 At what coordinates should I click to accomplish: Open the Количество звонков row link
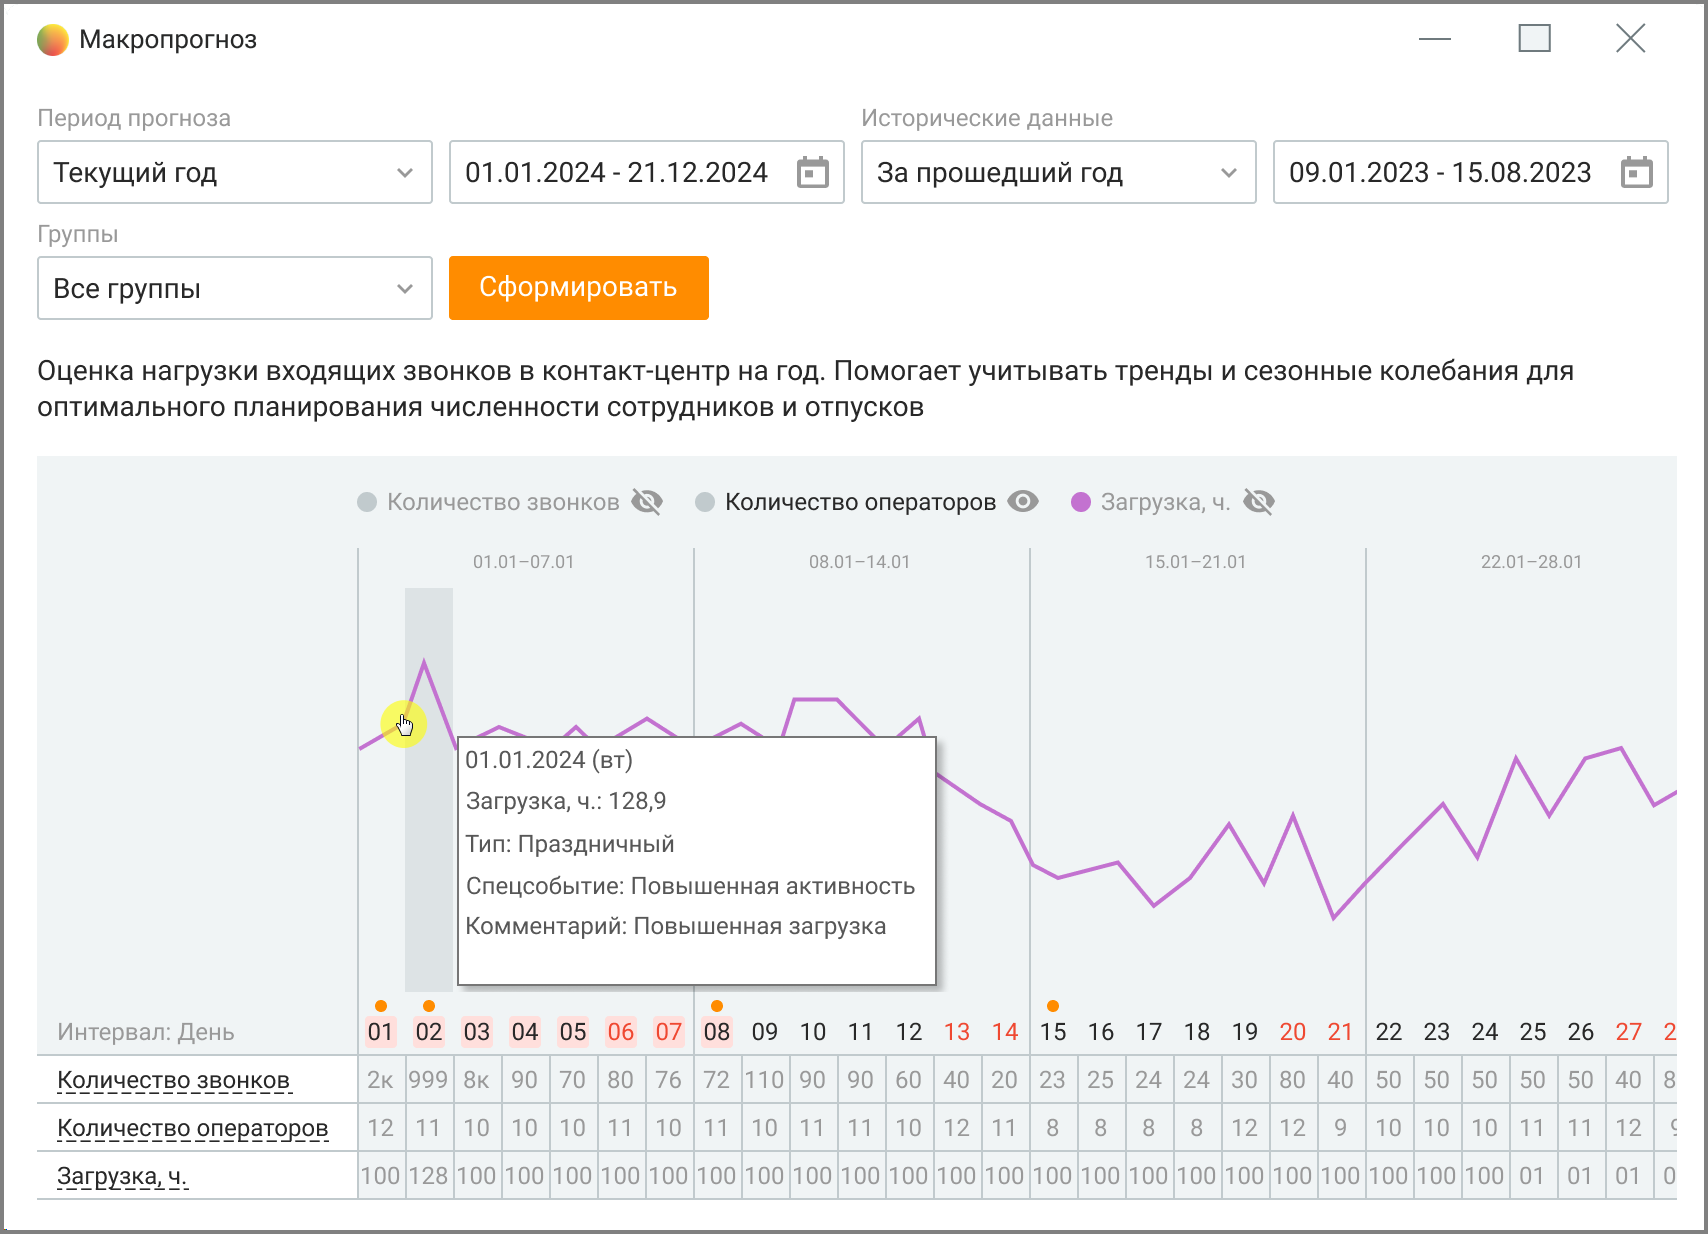point(174,1080)
